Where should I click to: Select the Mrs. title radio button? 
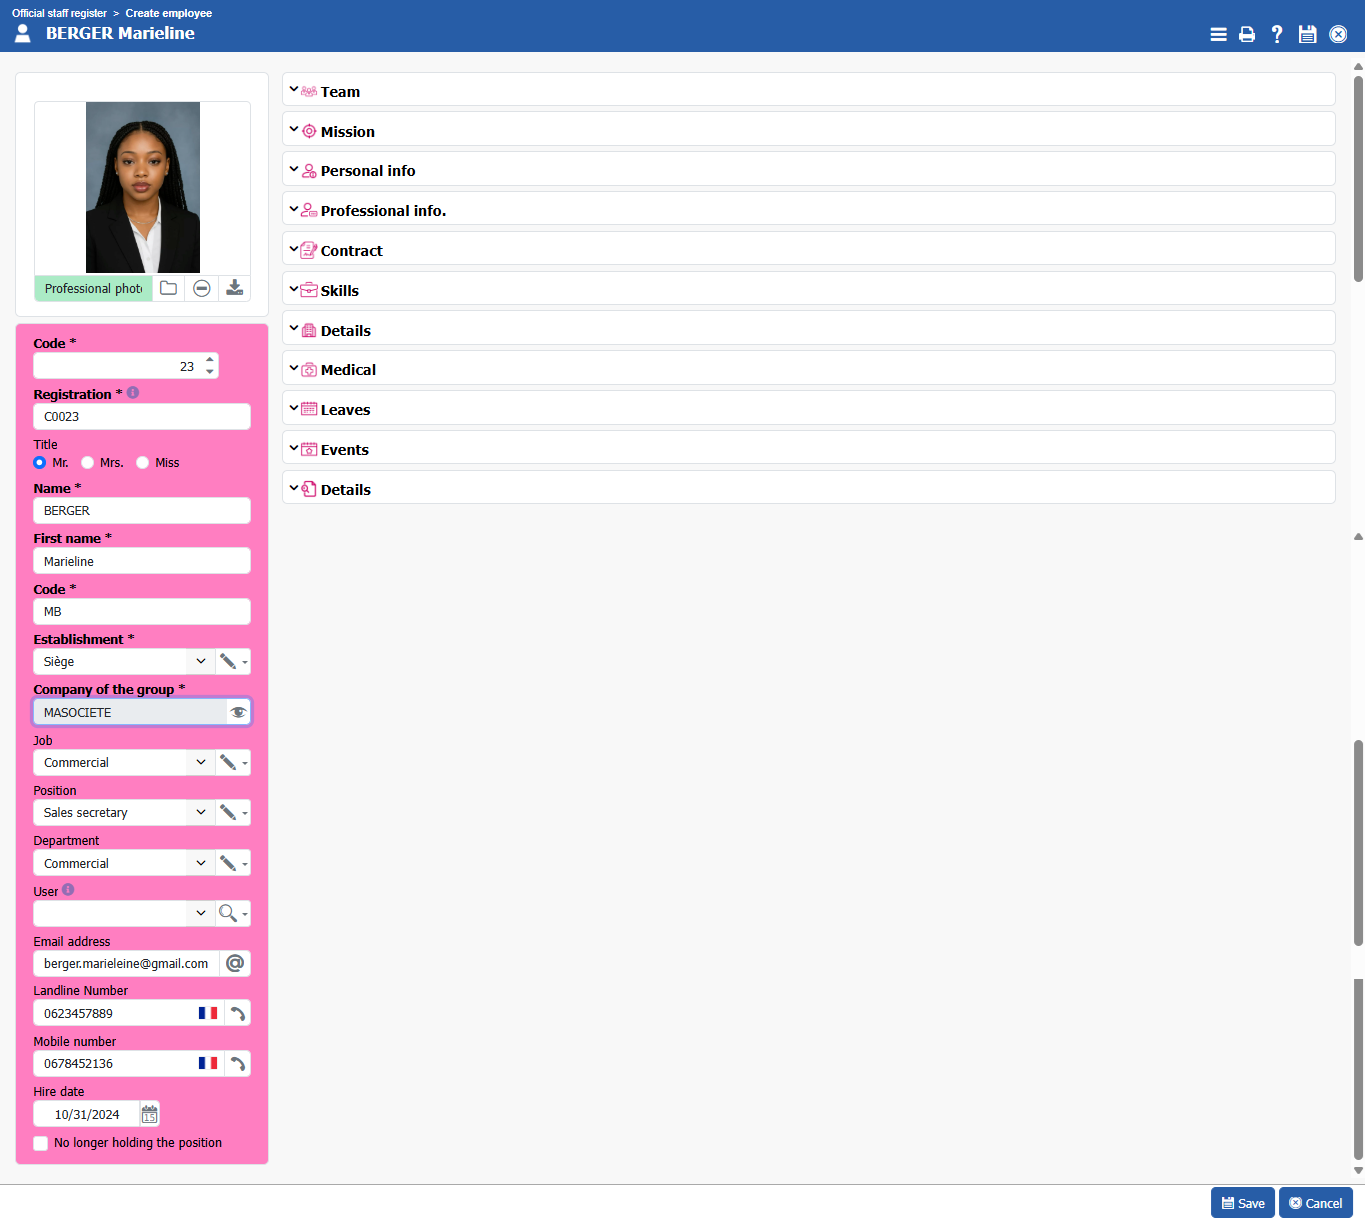point(88,463)
